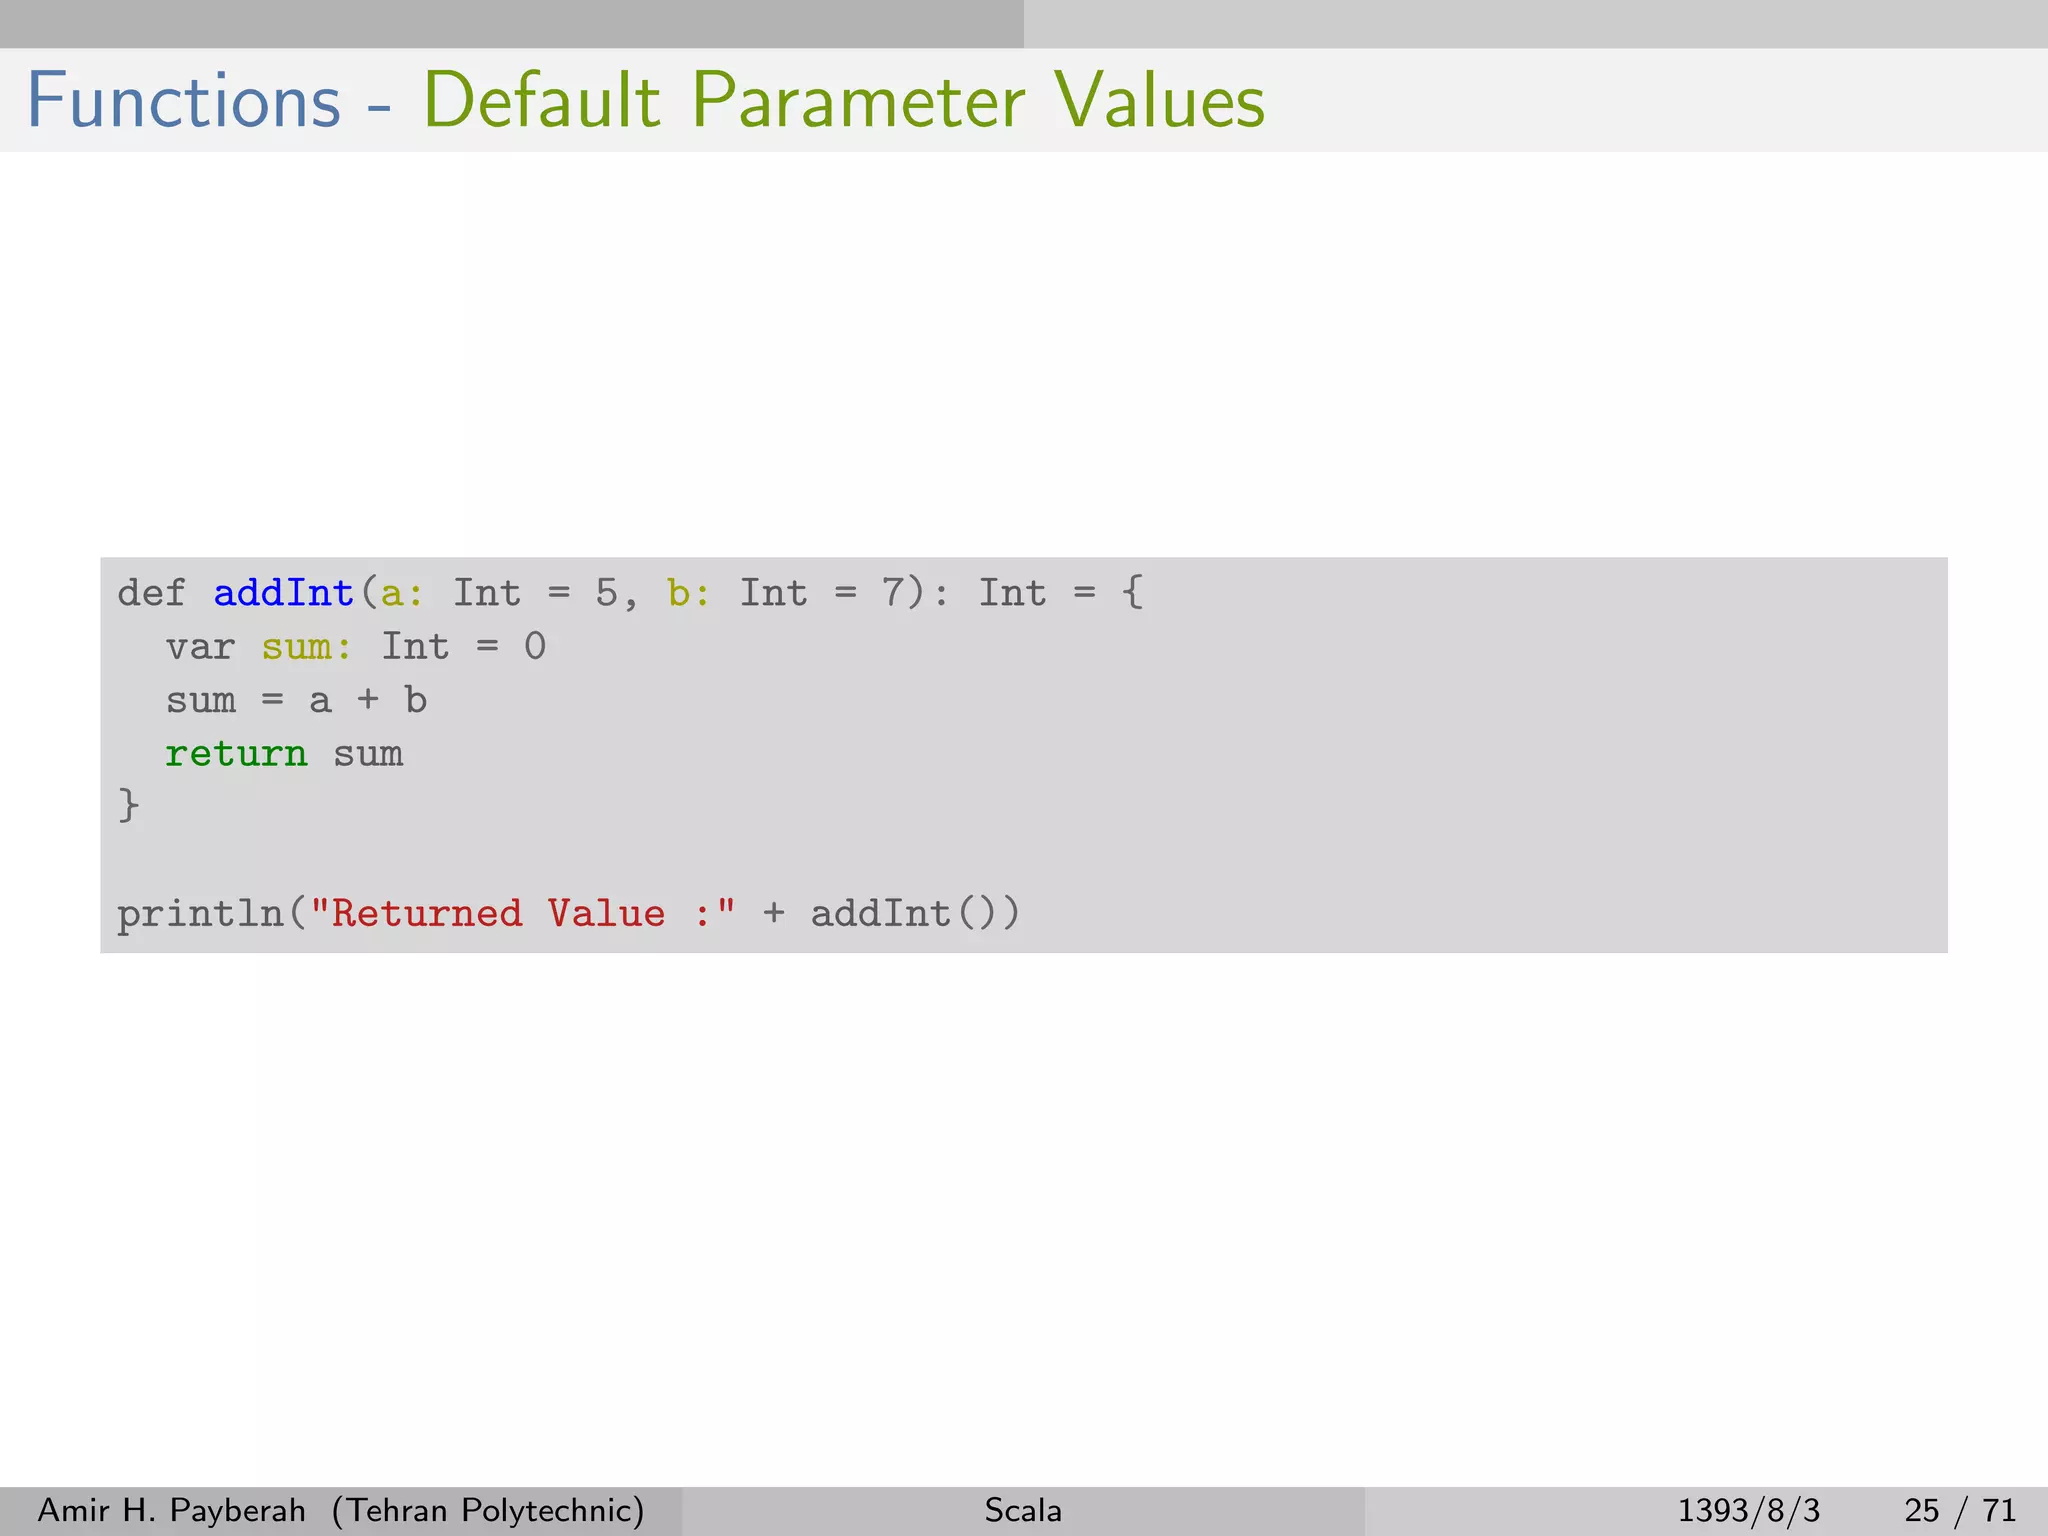Screen dimensions: 2048x1536
Task: Click the 'def addInt(a: Int = 5, b: Int = 7)' code line
Action: [x=631, y=593]
